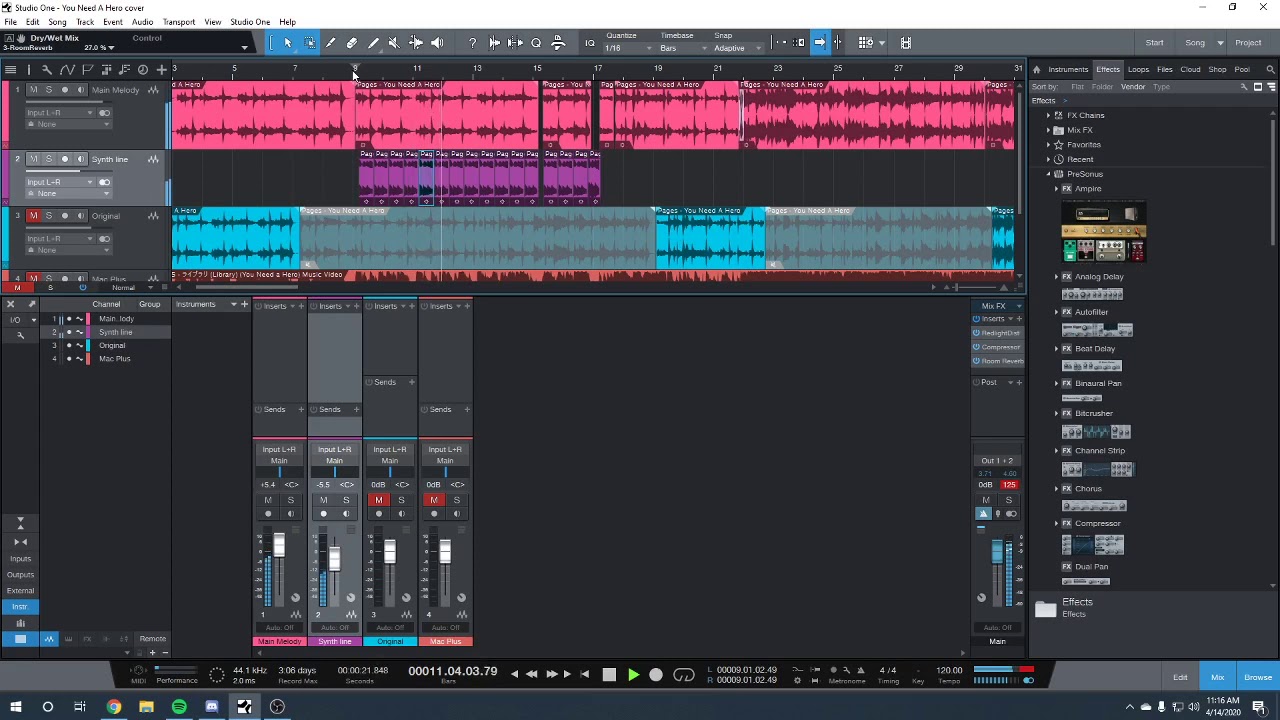The image size is (1280, 720).
Task: Click the Main output fader
Action: coord(997,552)
